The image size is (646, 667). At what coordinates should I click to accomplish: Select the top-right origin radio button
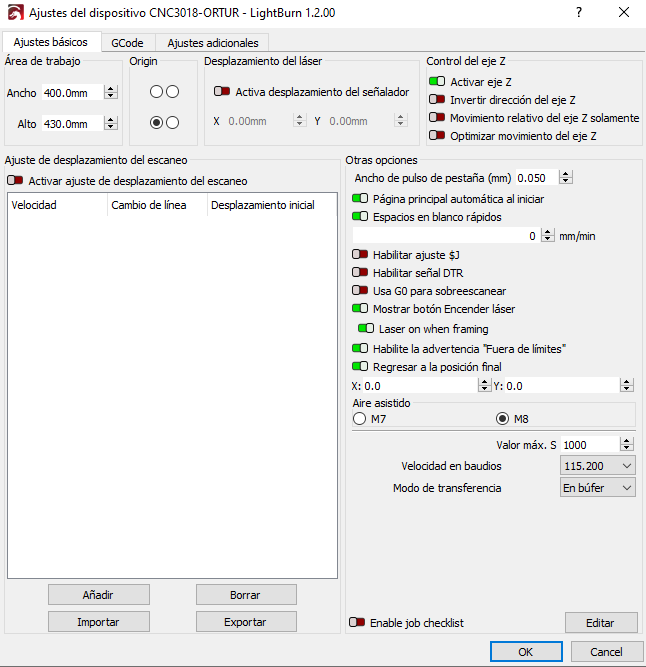click(x=172, y=91)
